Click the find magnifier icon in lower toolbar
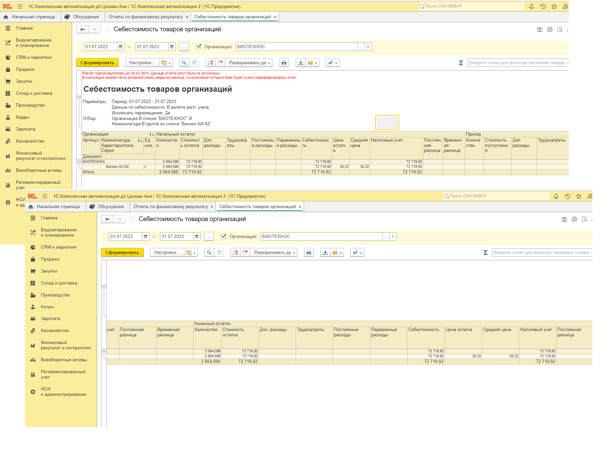Screen dimensions: 616x450 (x=209, y=252)
